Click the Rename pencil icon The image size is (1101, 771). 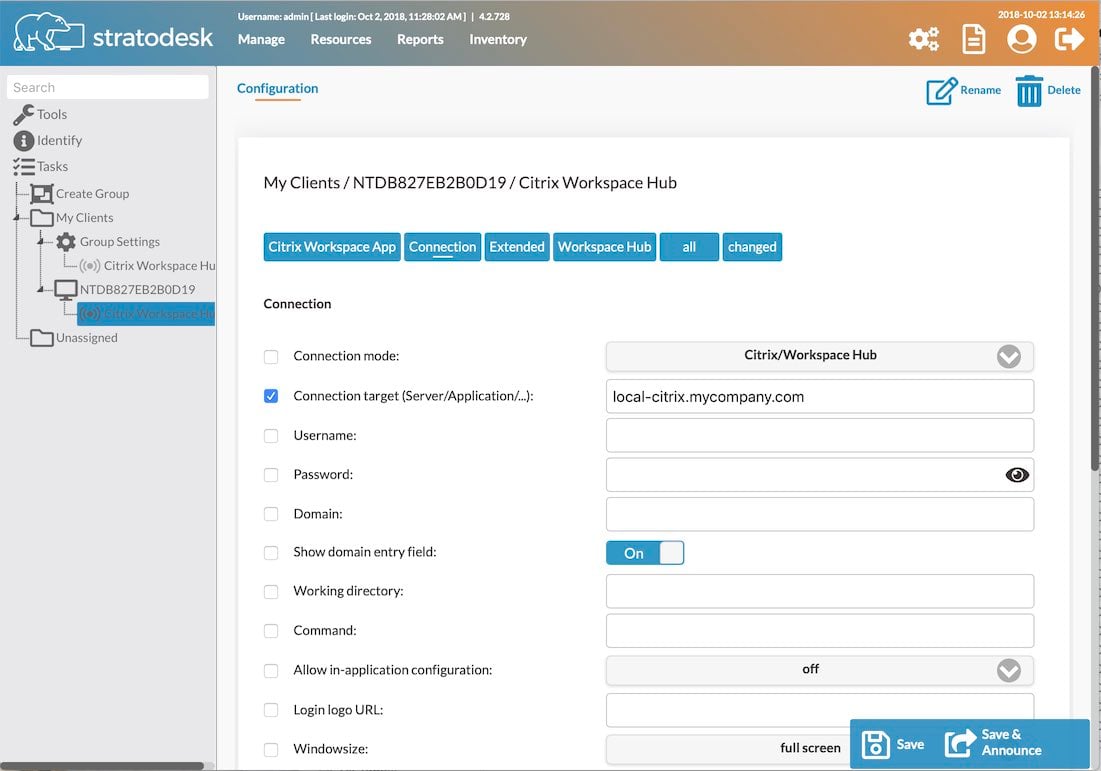point(941,91)
